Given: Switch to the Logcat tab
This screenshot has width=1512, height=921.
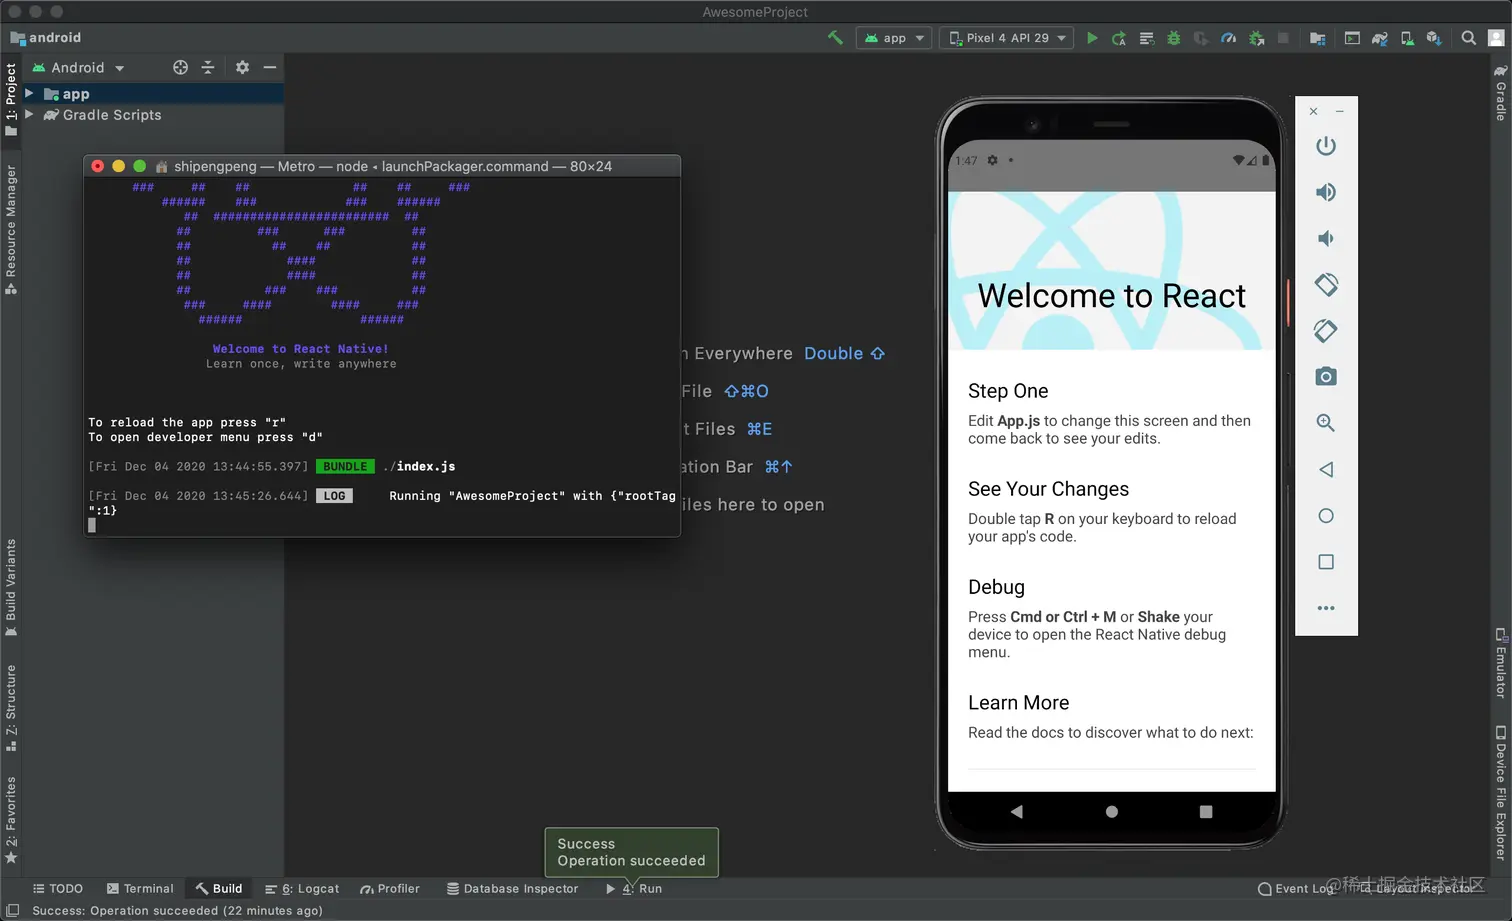Looking at the screenshot, I should 303,889.
